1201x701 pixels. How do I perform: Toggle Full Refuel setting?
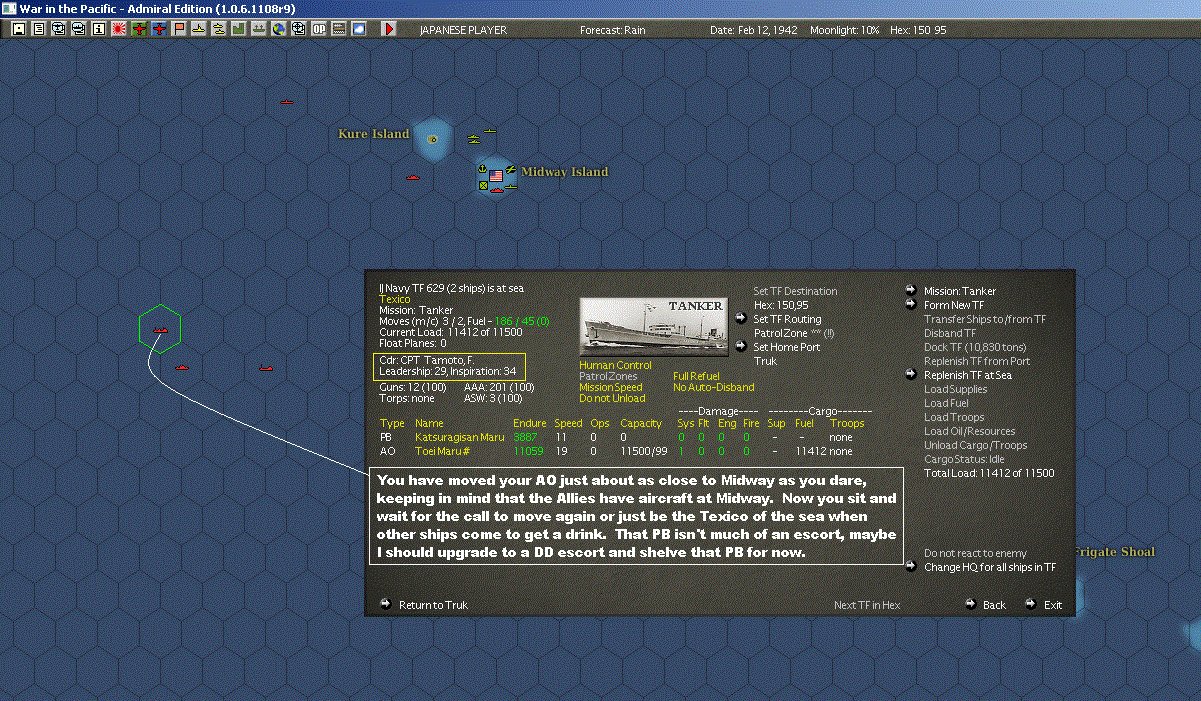click(696, 376)
